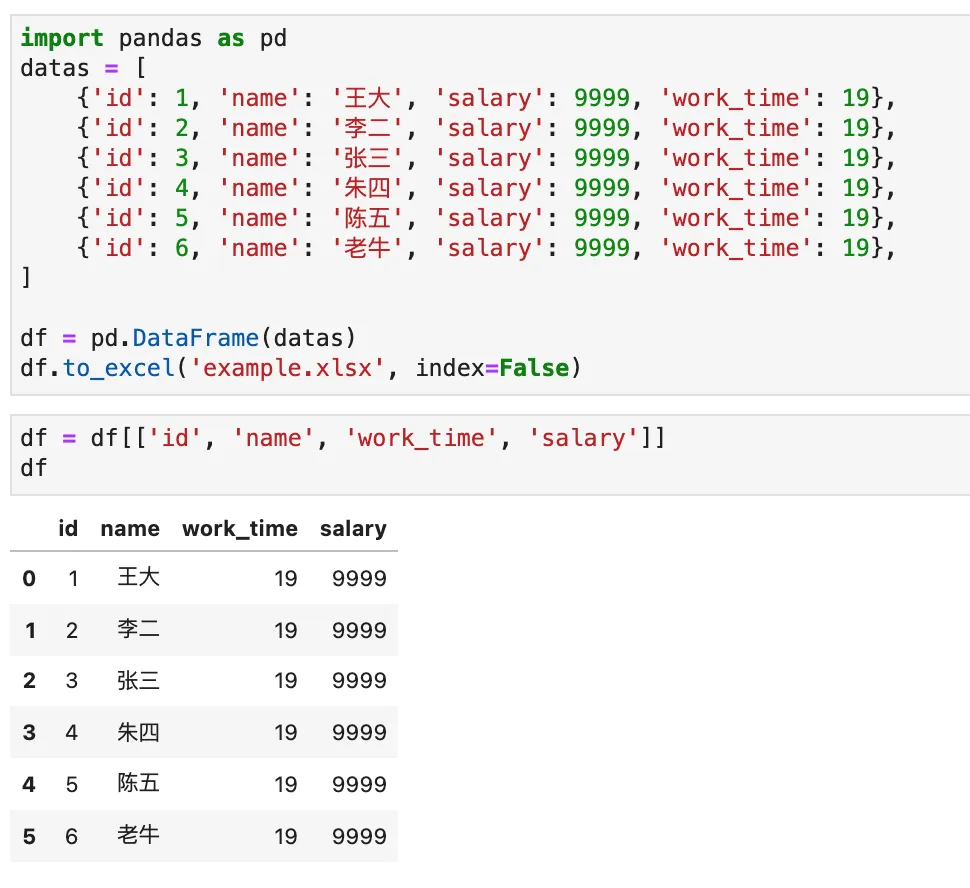The width and height of the screenshot is (970, 888).
Task: Place cursor on the row with name '王大' in code
Action: (486, 98)
